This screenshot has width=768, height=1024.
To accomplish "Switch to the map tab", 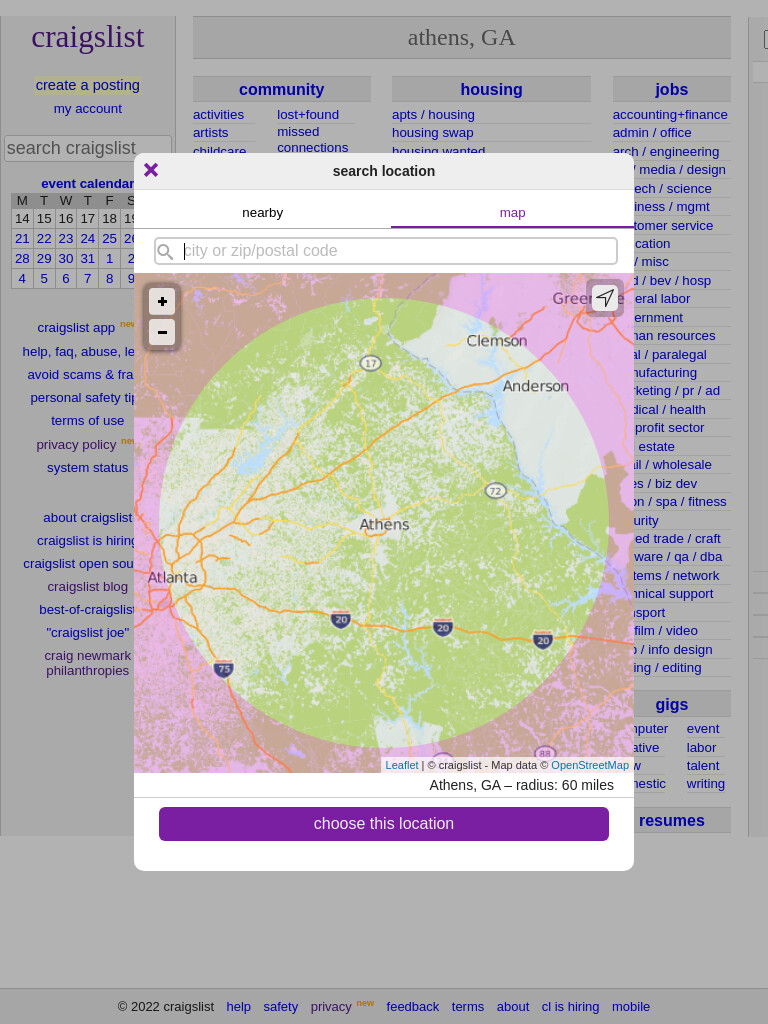I will tap(513, 213).
